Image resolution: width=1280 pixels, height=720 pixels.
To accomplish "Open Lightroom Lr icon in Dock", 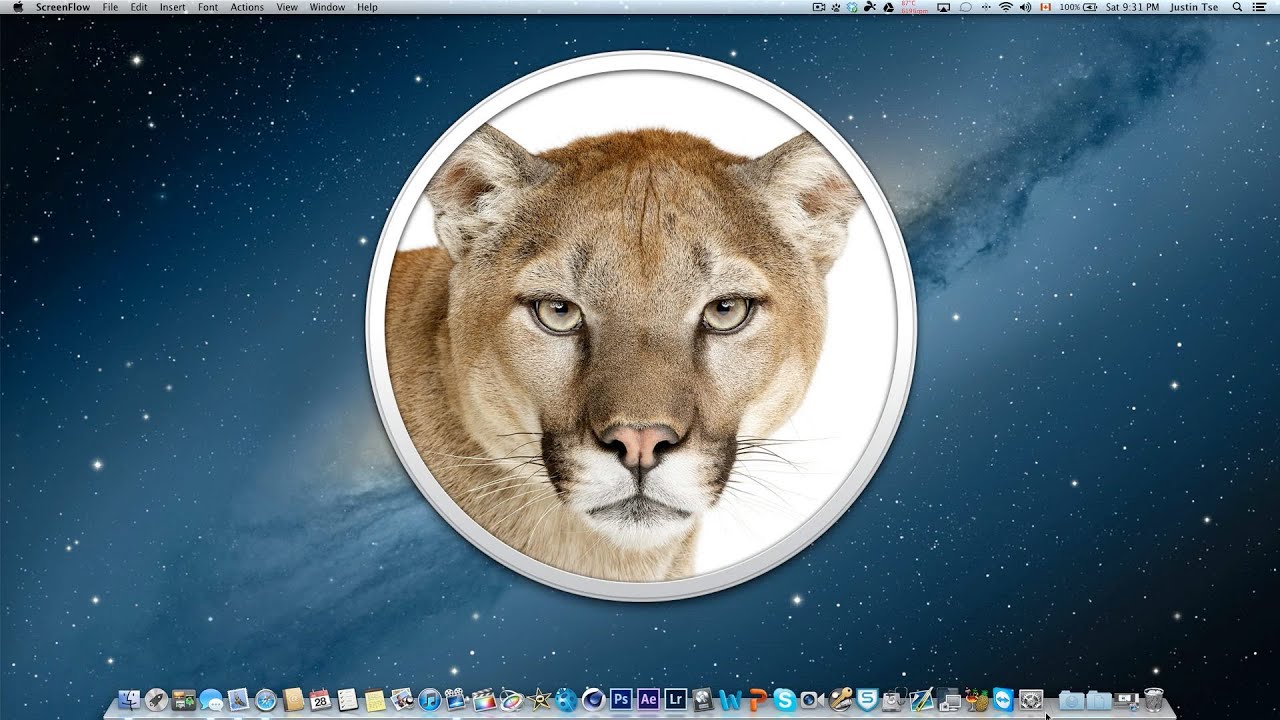I will (x=675, y=700).
